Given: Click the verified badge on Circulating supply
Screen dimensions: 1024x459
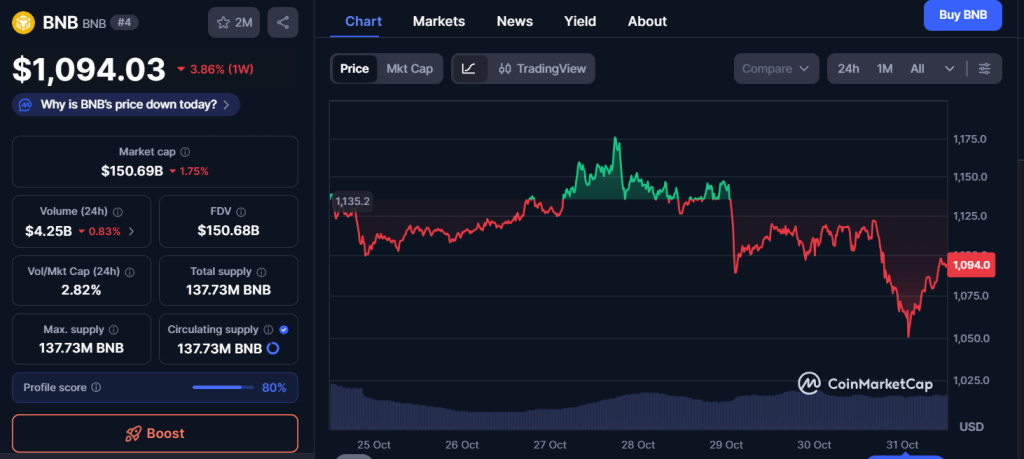Looking at the screenshot, I should 284,329.
